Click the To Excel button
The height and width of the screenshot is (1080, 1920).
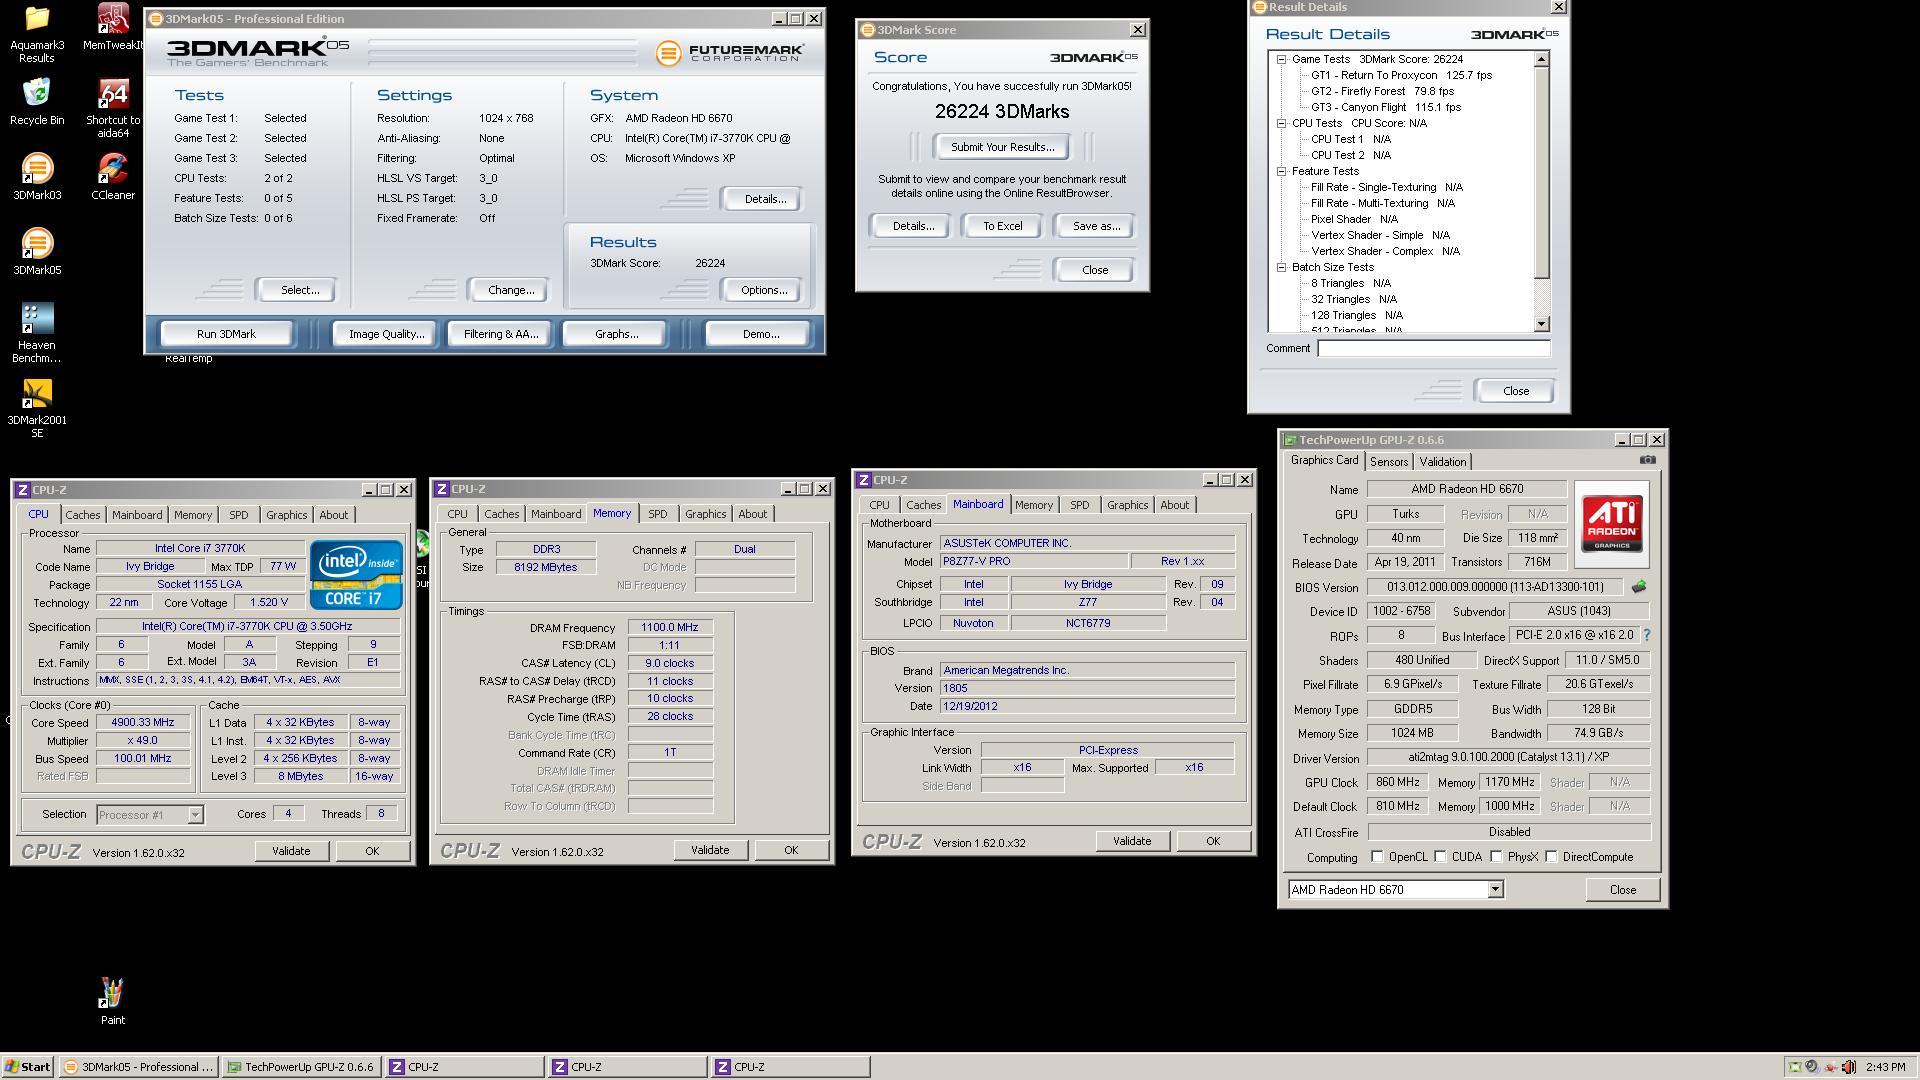pyautogui.click(x=1002, y=226)
